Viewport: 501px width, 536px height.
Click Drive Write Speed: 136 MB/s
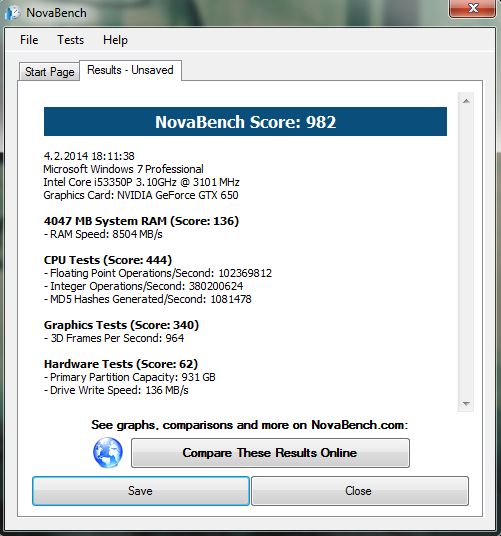click(x=116, y=390)
